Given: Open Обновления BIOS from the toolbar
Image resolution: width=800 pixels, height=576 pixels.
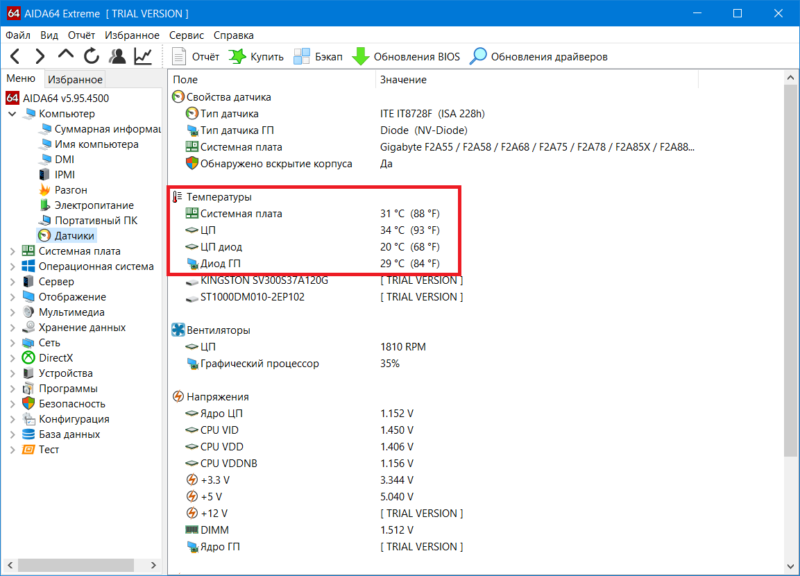Looking at the screenshot, I should tap(406, 57).
